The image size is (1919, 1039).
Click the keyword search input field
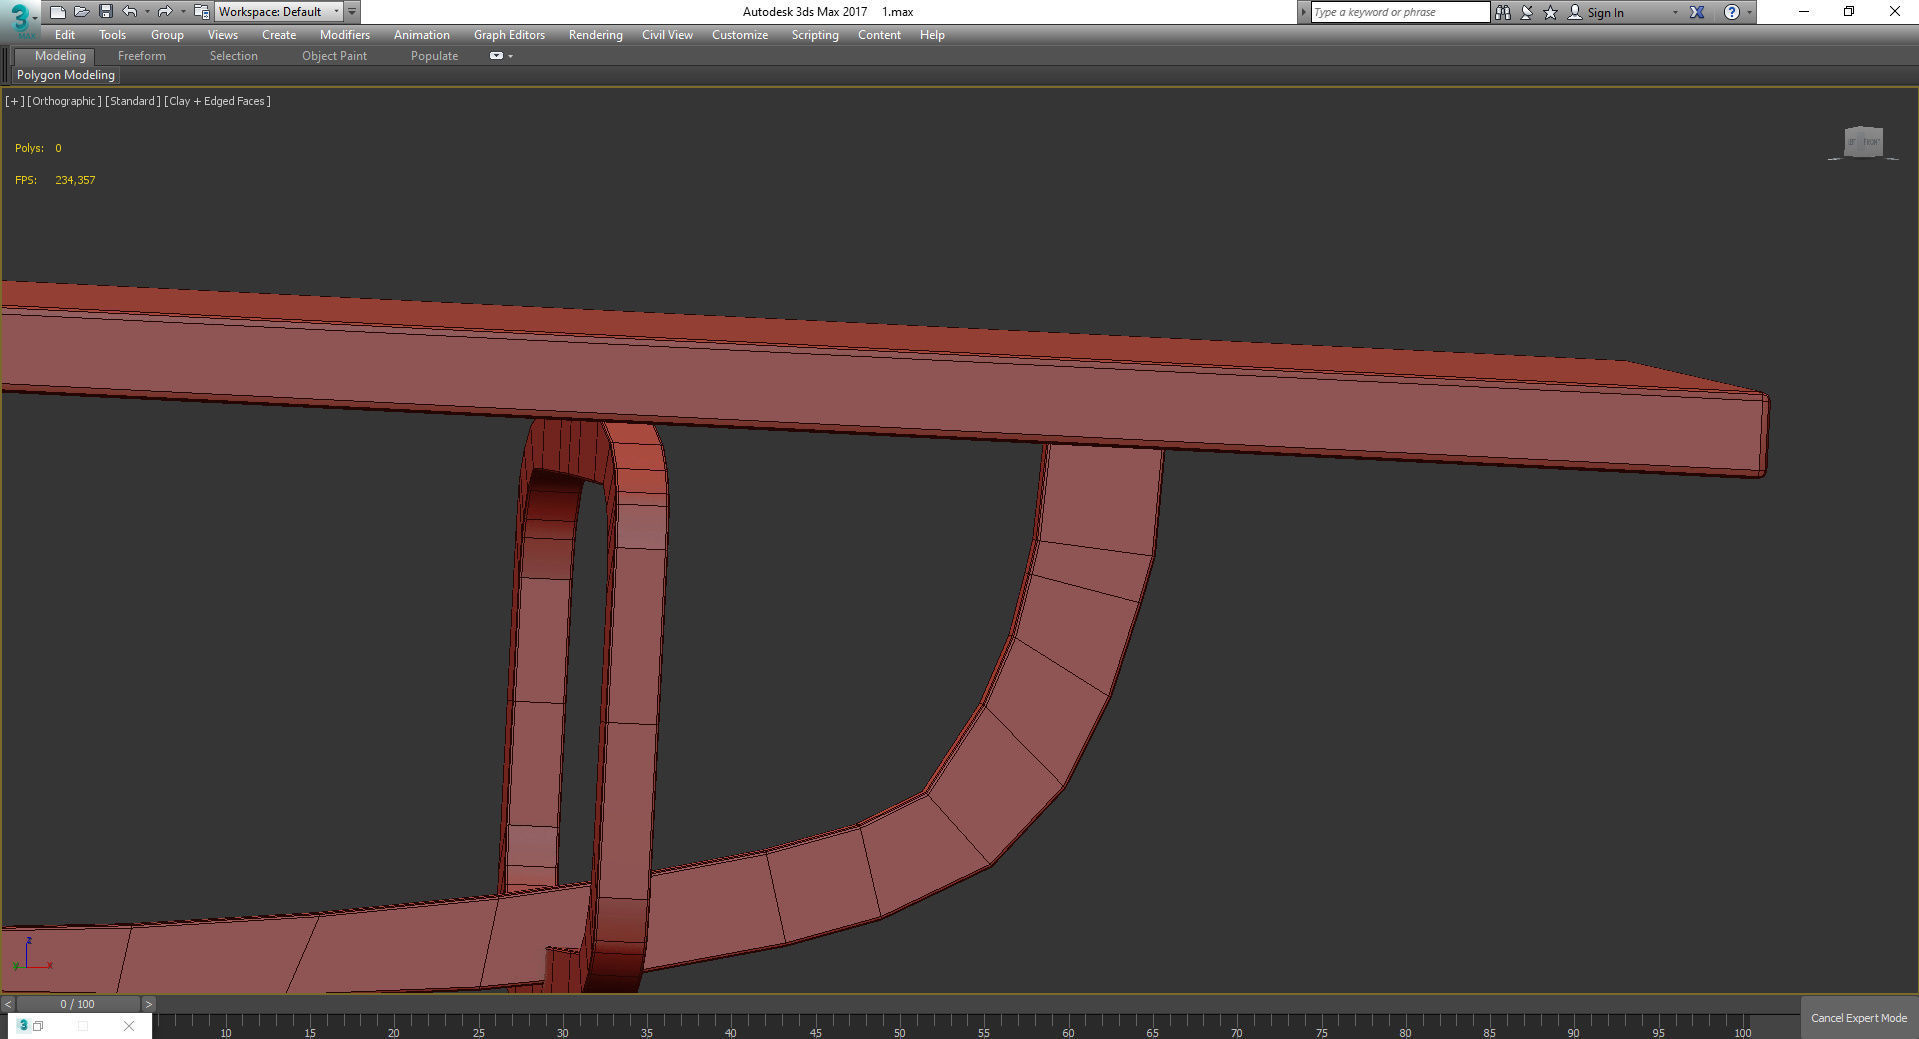click(x=1400, y=12)
